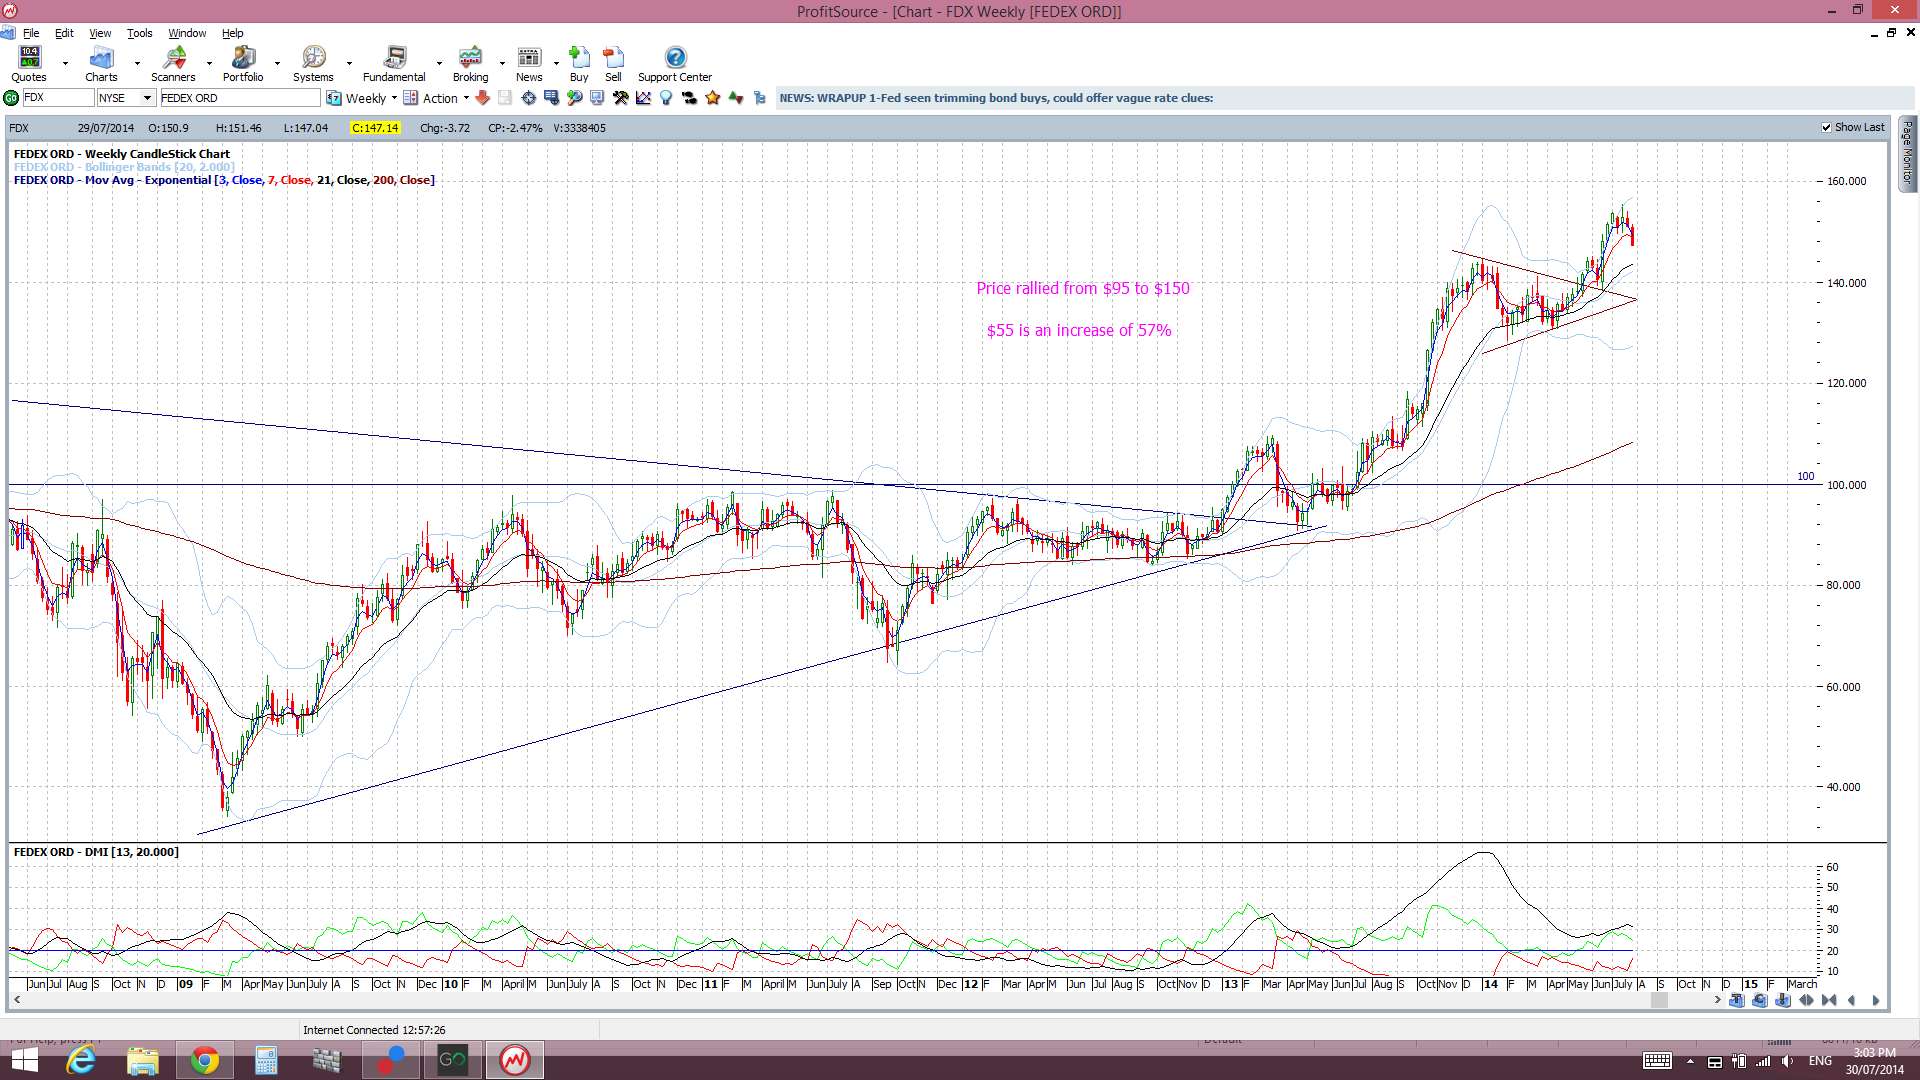Open File Explorer from the taskbar
The image size is (1920, 1080).
[143, 1060]
